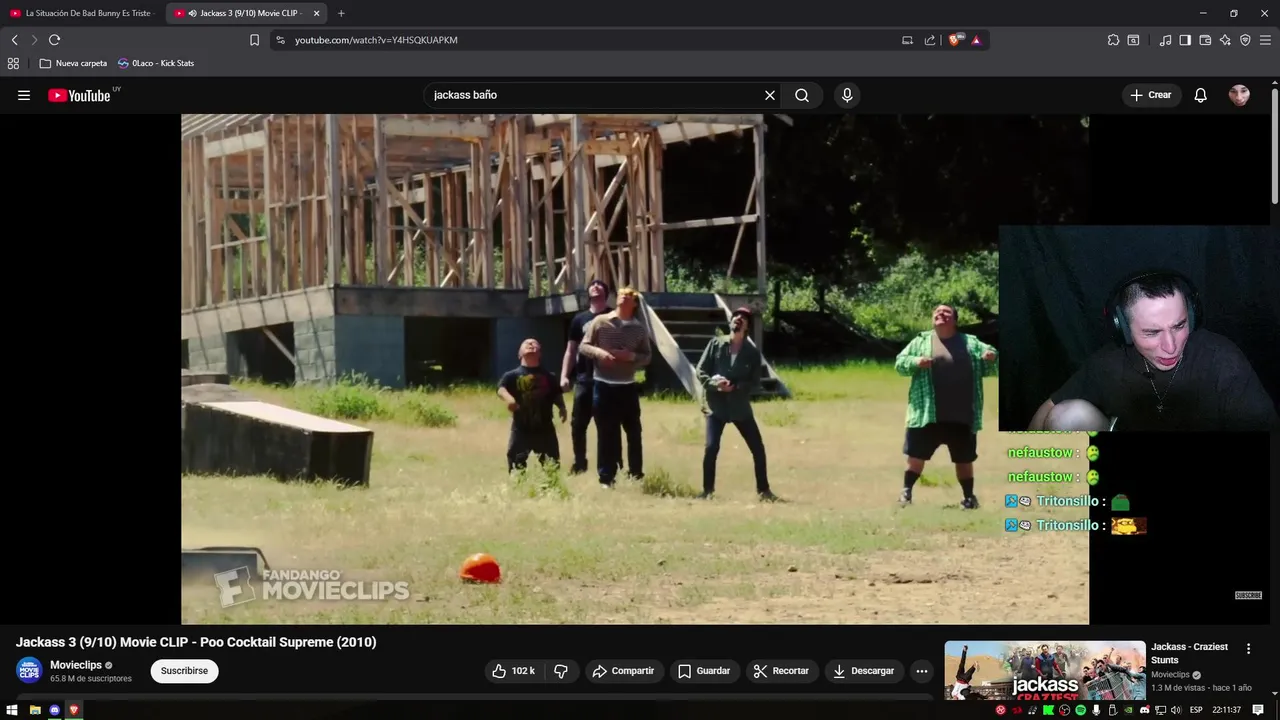Click the search magnifier button
Screen dimensions: 1280x720
click(802, 95)
